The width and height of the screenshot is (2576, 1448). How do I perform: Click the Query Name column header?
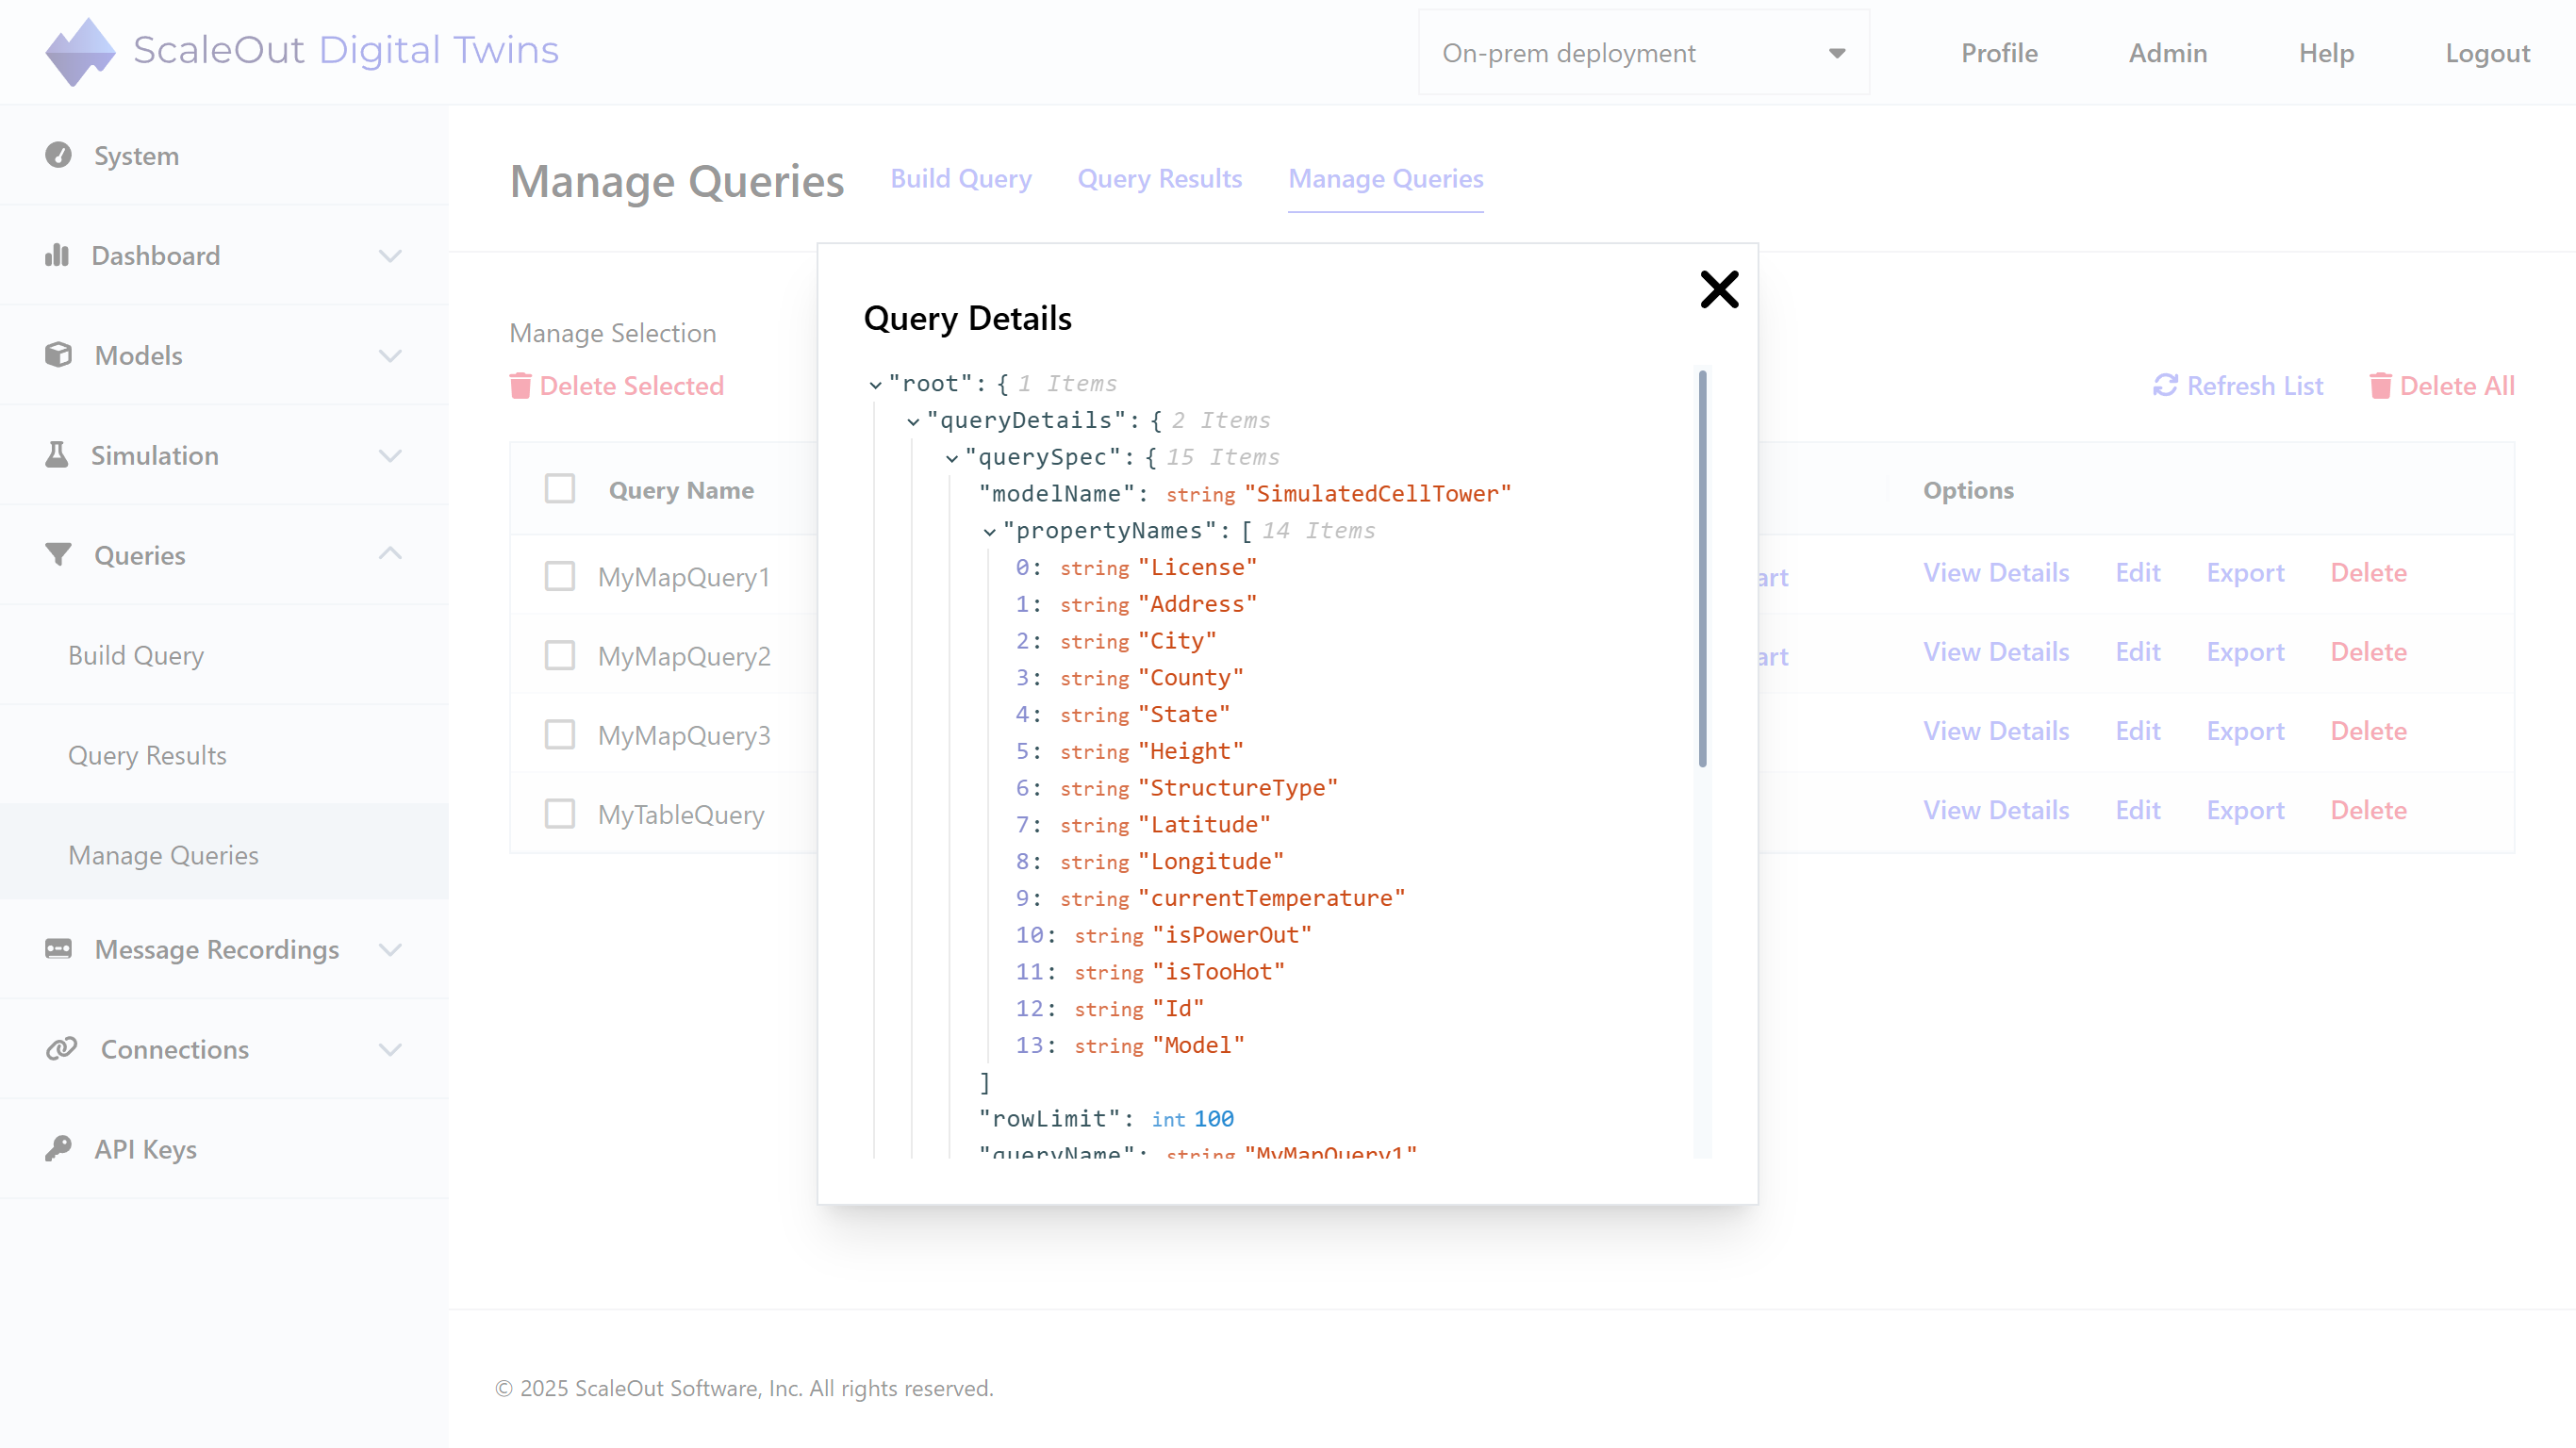[x=681, y=490]
